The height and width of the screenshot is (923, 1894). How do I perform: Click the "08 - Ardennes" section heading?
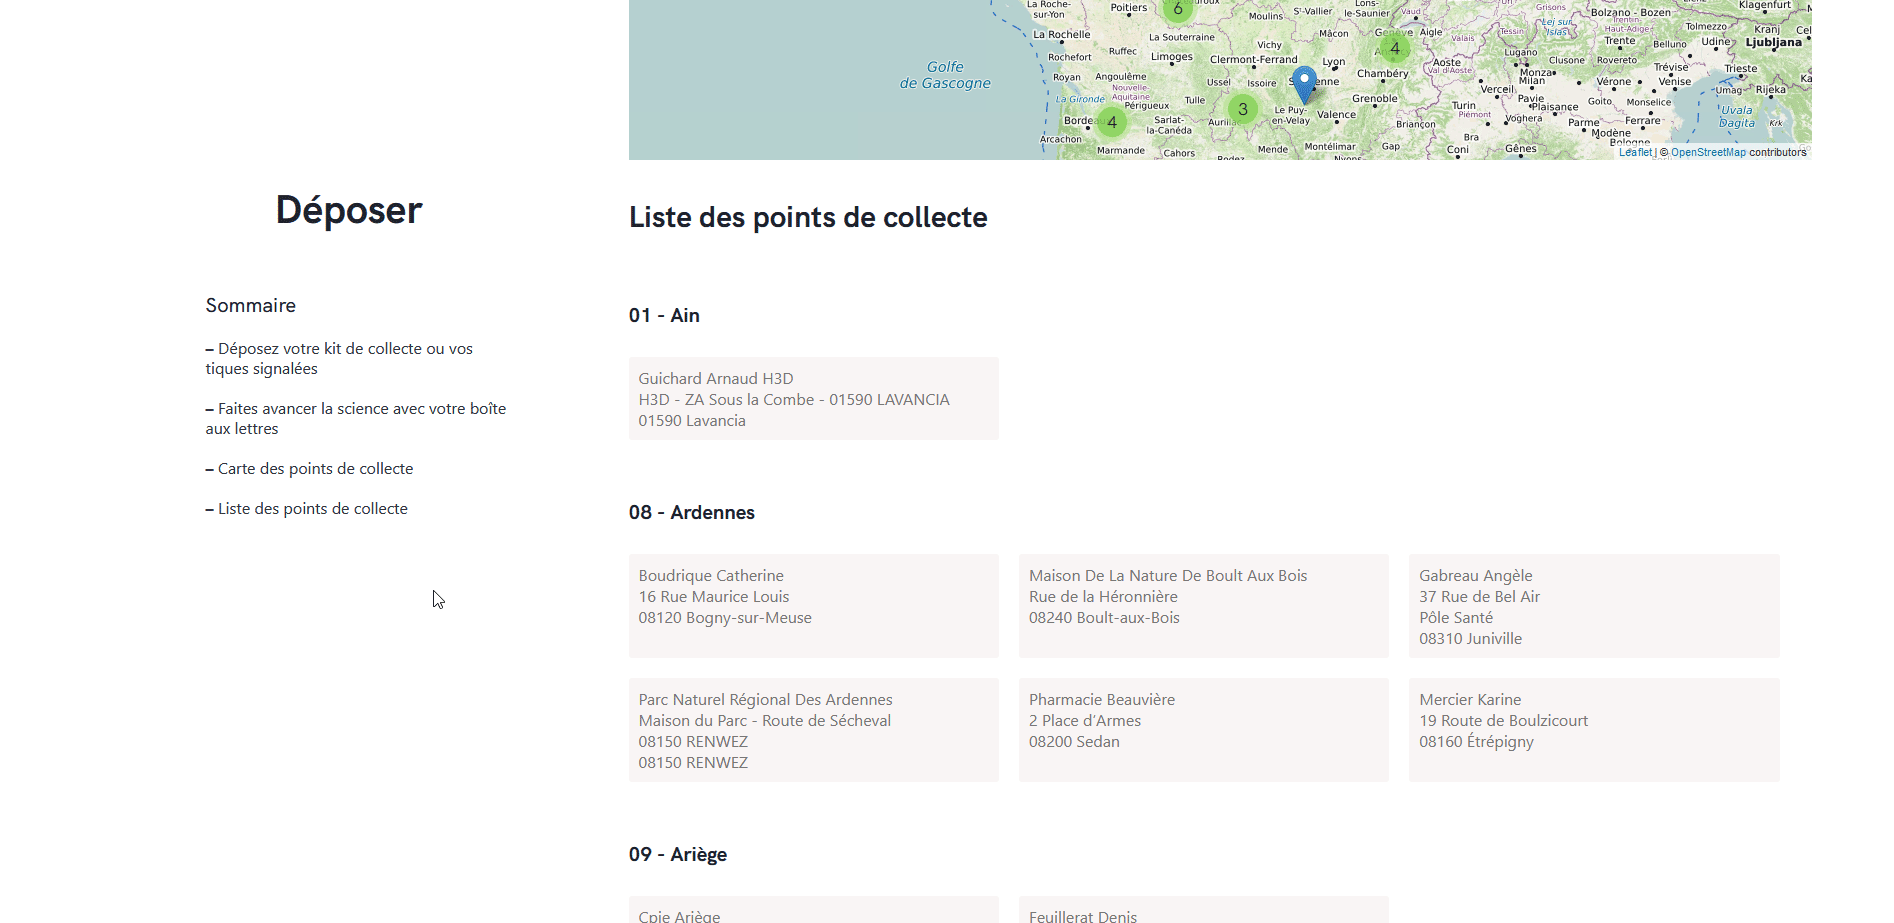[691, 512]
